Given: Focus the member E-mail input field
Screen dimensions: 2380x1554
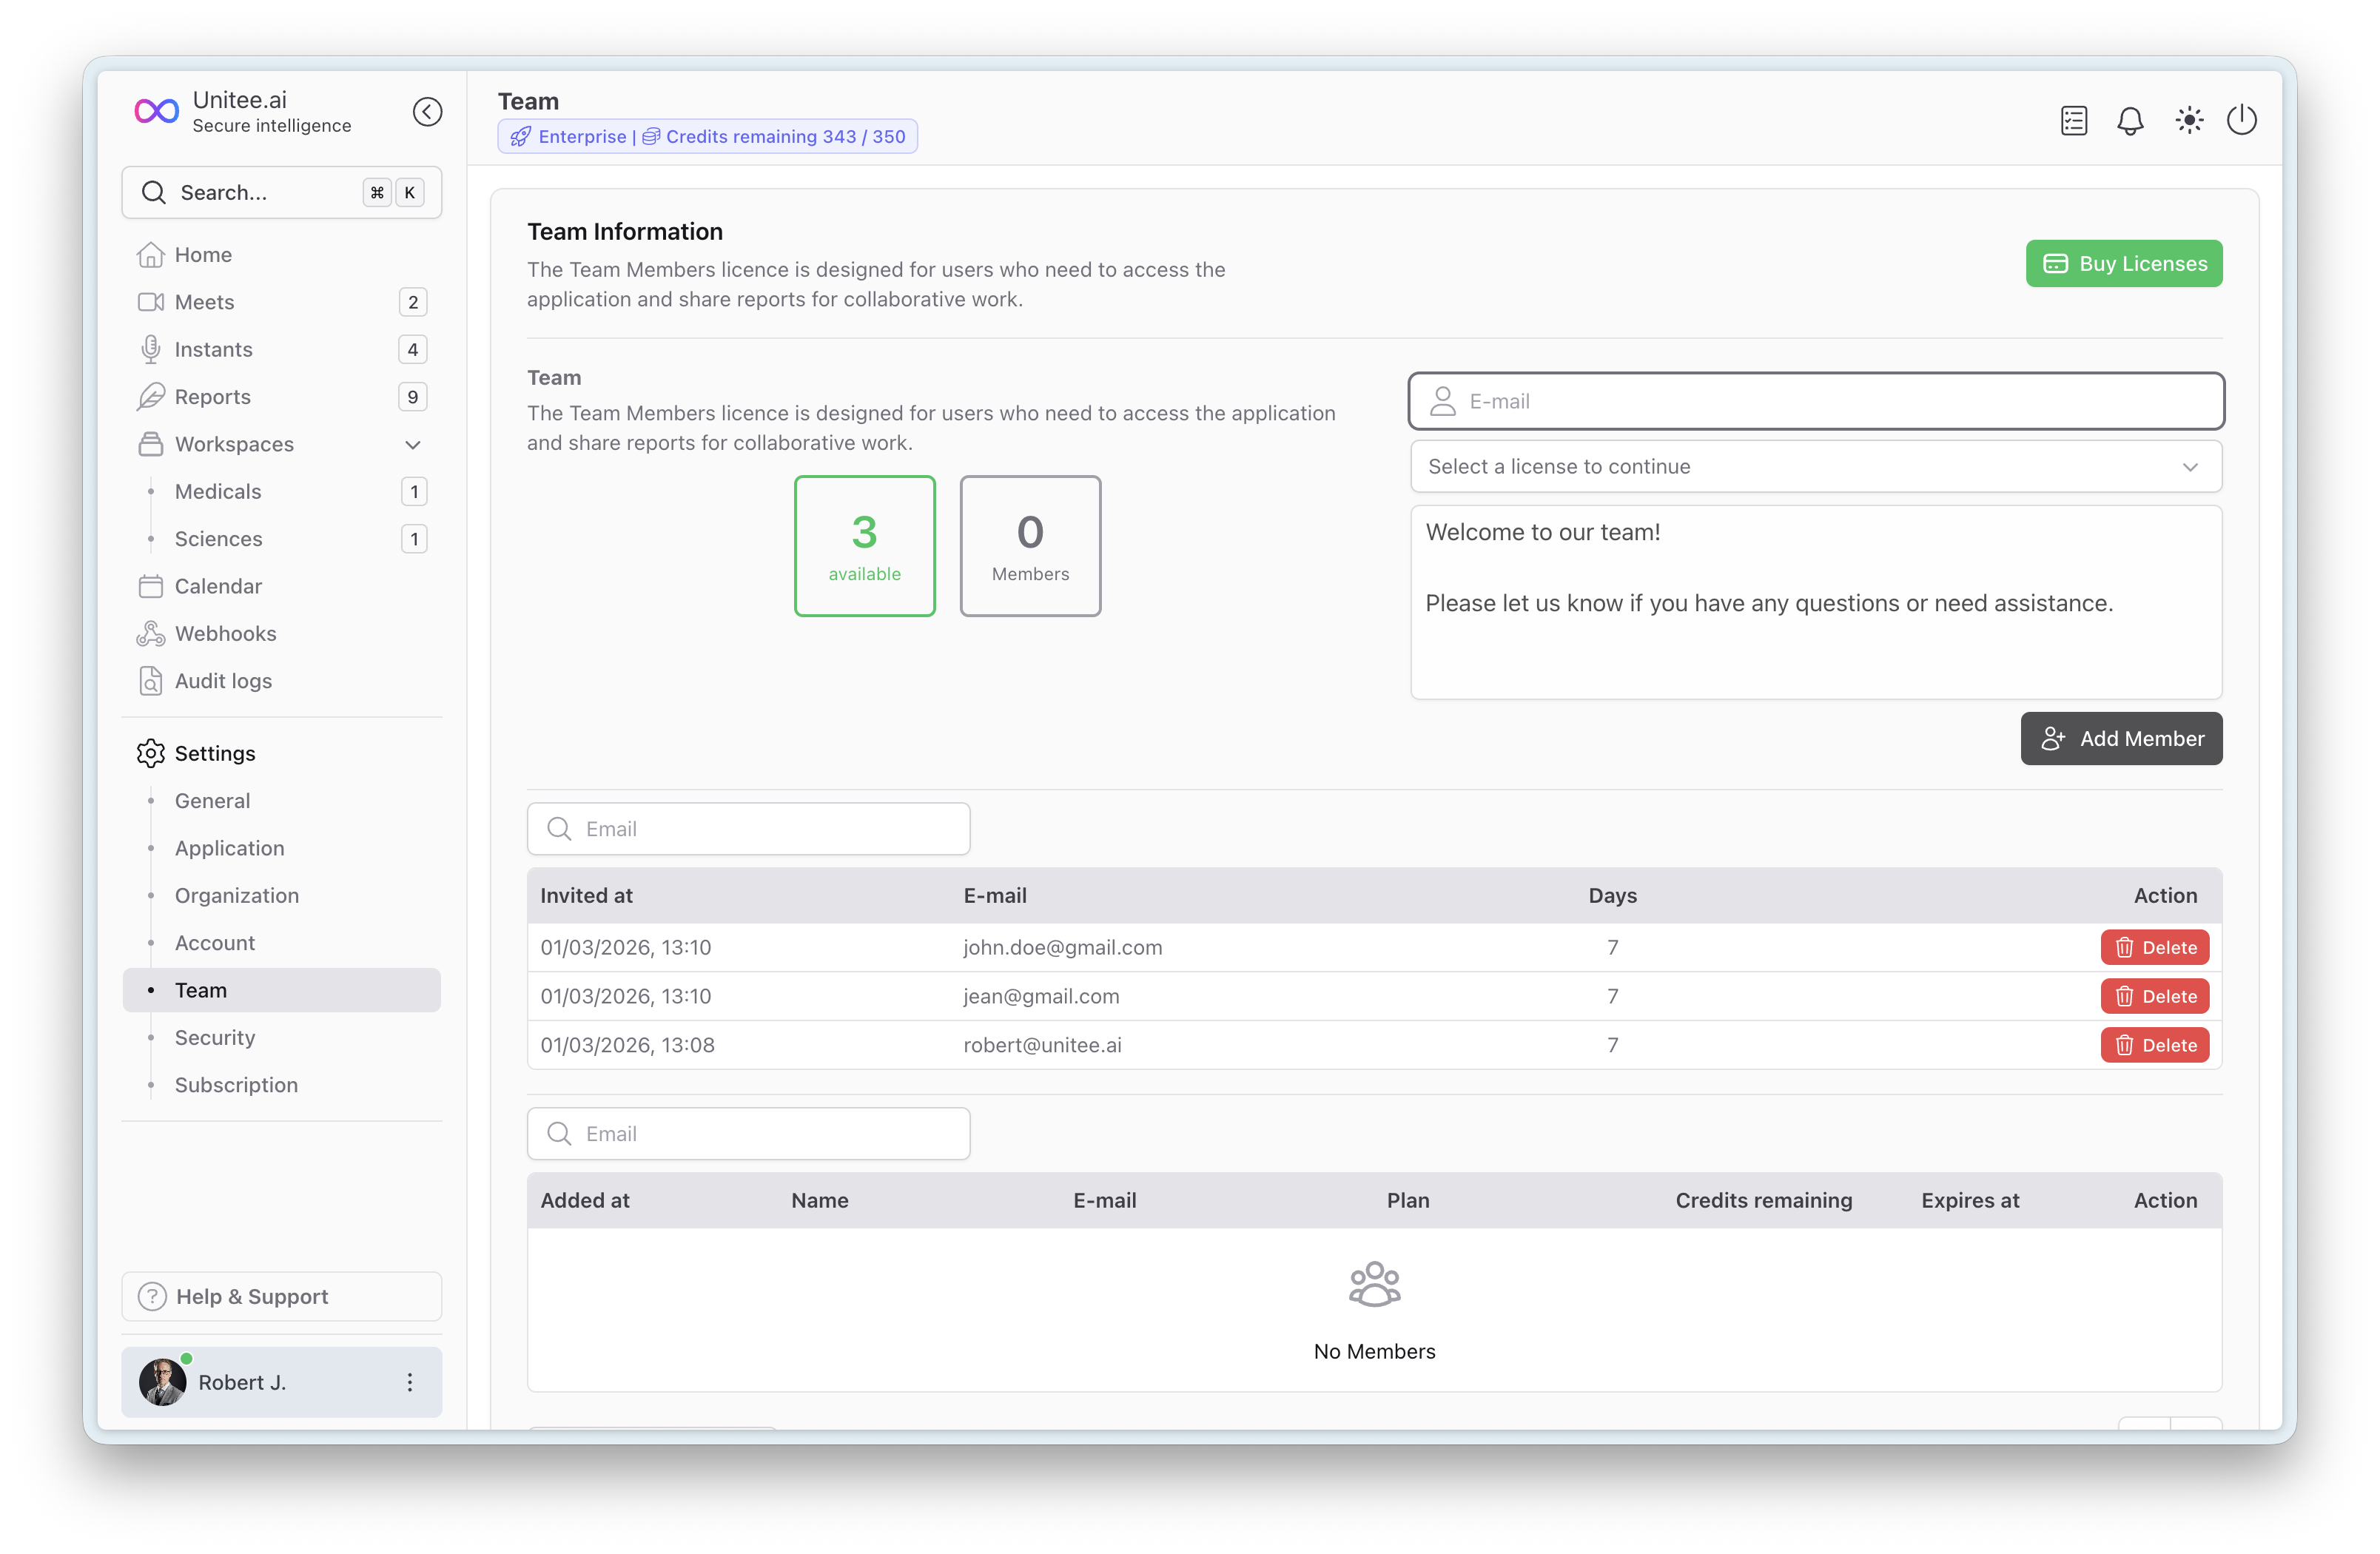Looking at the screenshot, I should pos(1816,401).
